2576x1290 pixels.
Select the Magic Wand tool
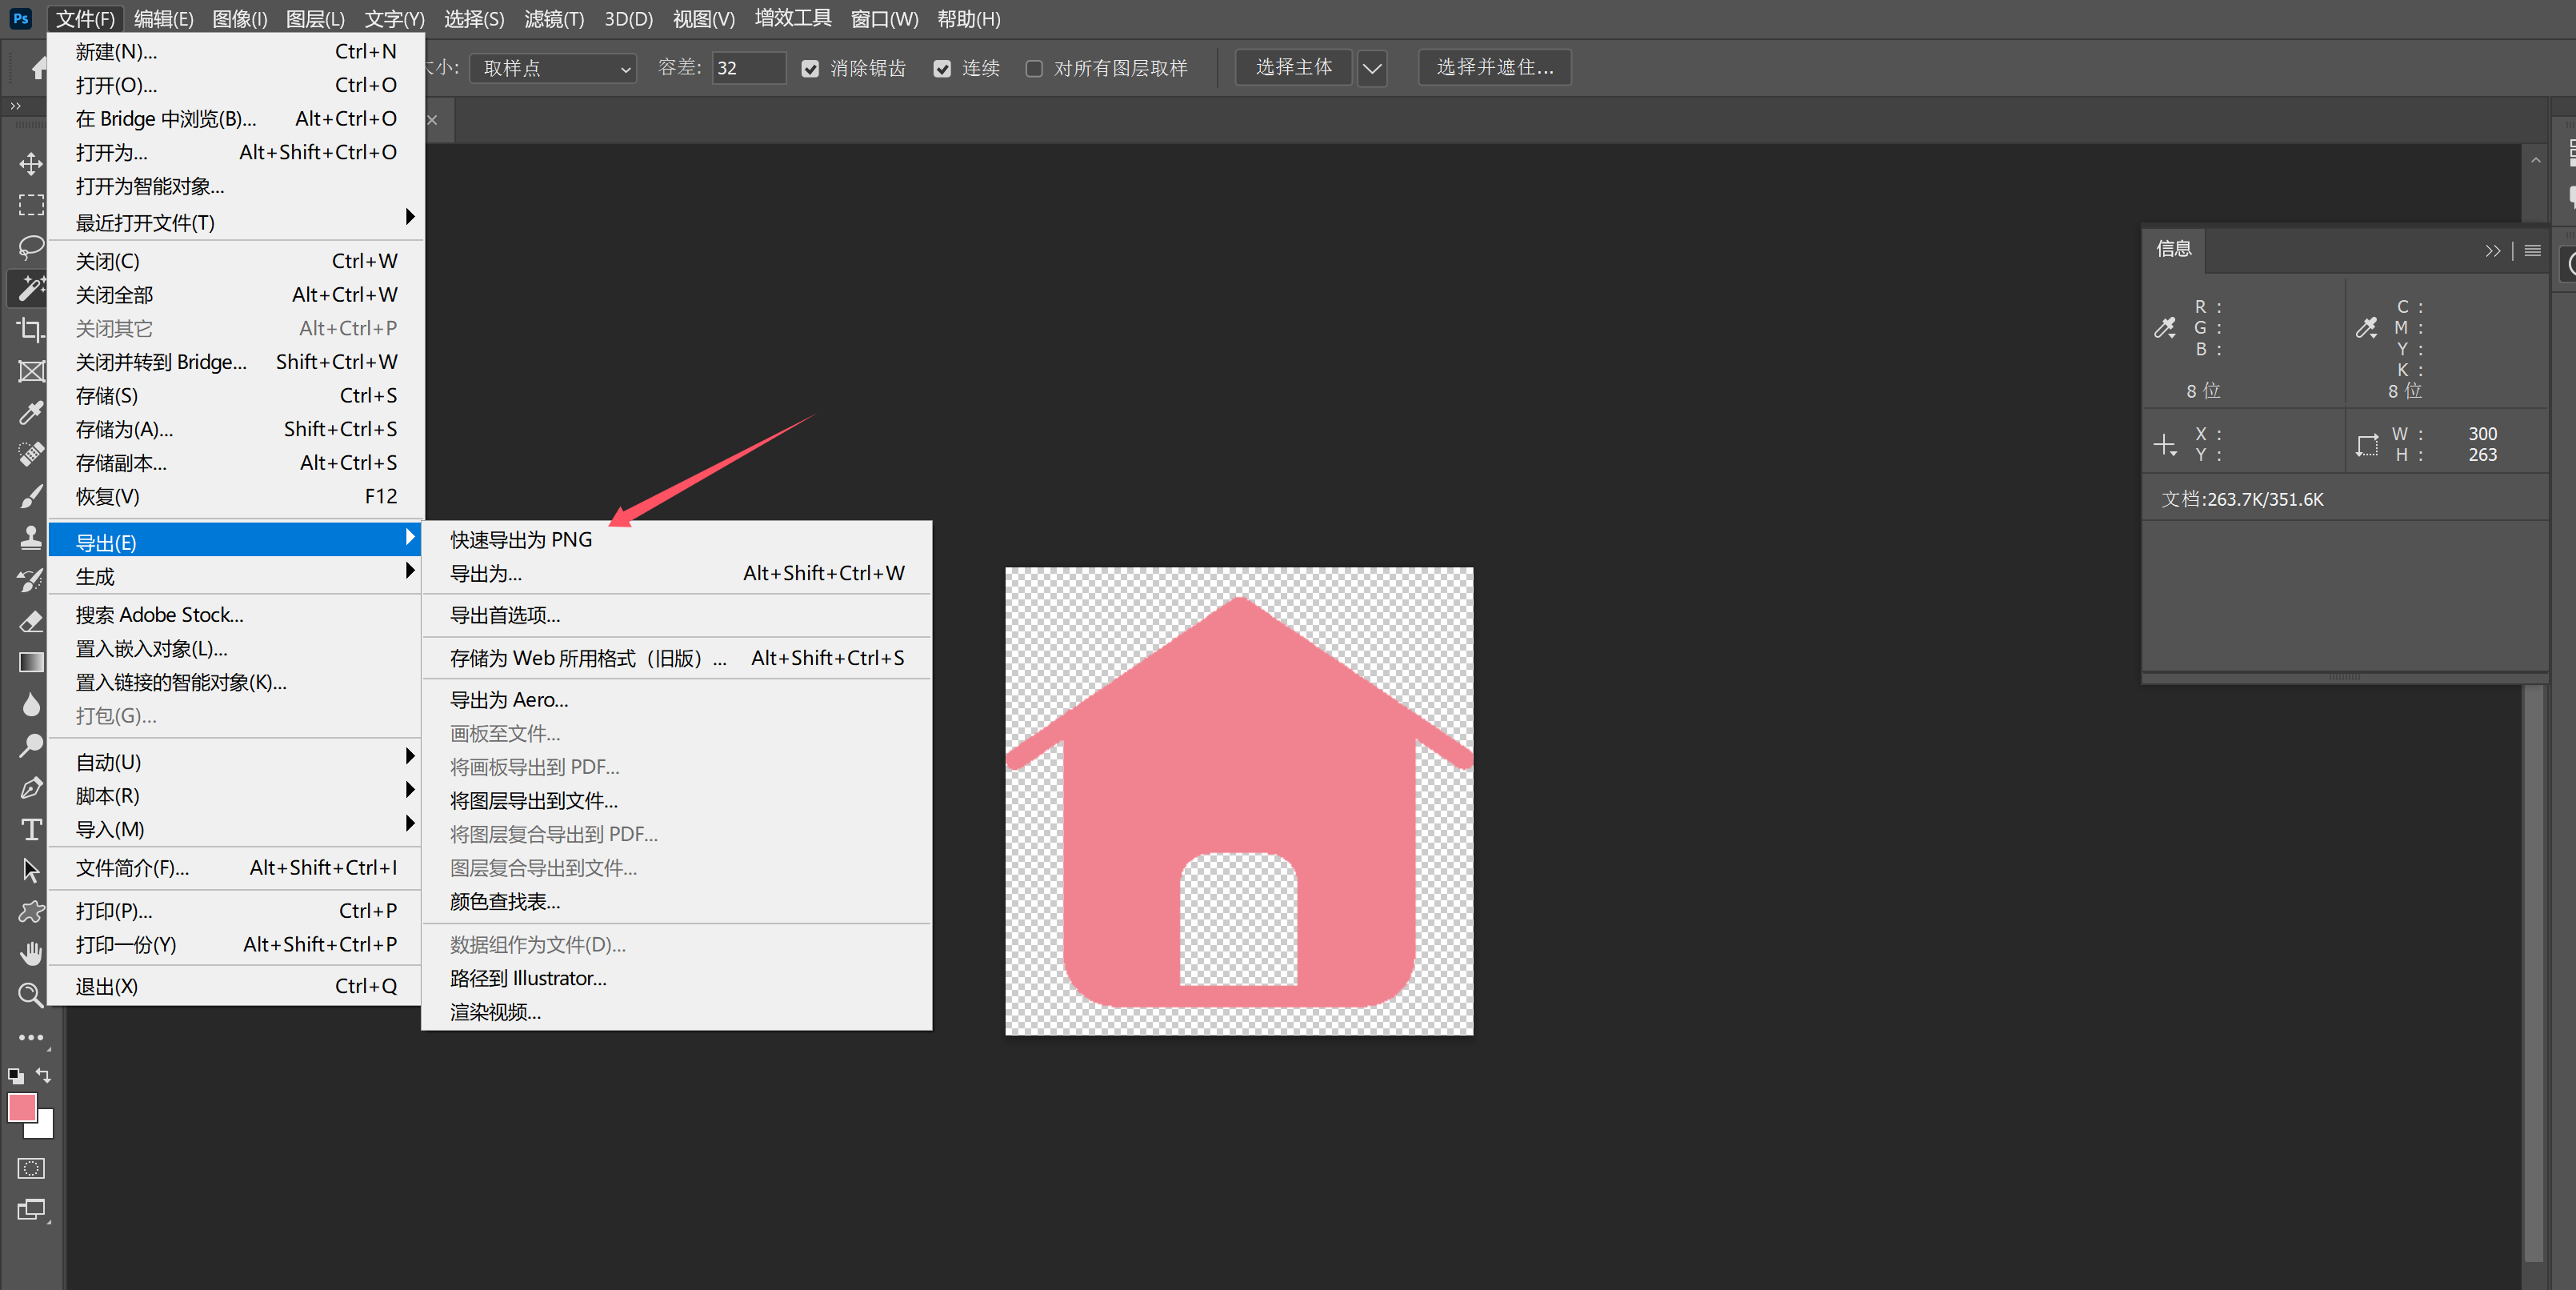click(x=31, y=288)
